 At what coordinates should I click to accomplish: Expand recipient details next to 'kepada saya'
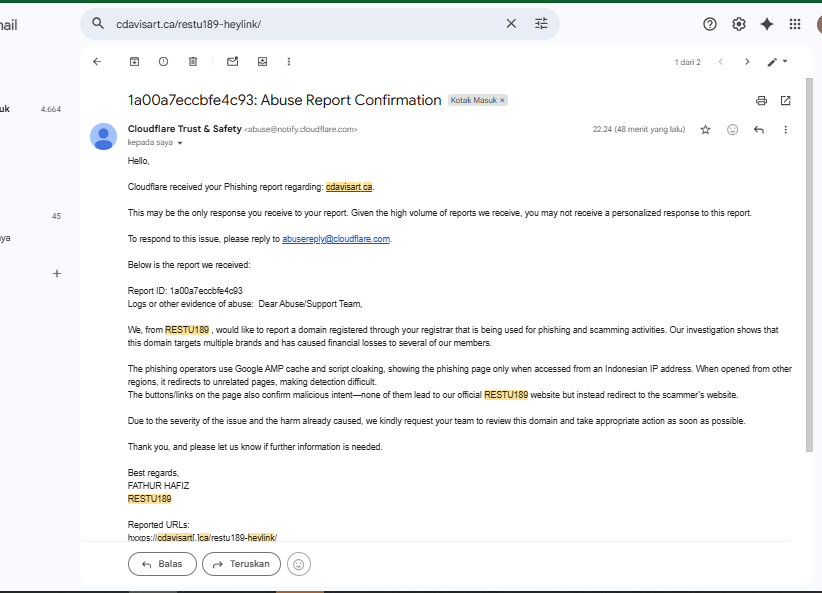(180, 143)
